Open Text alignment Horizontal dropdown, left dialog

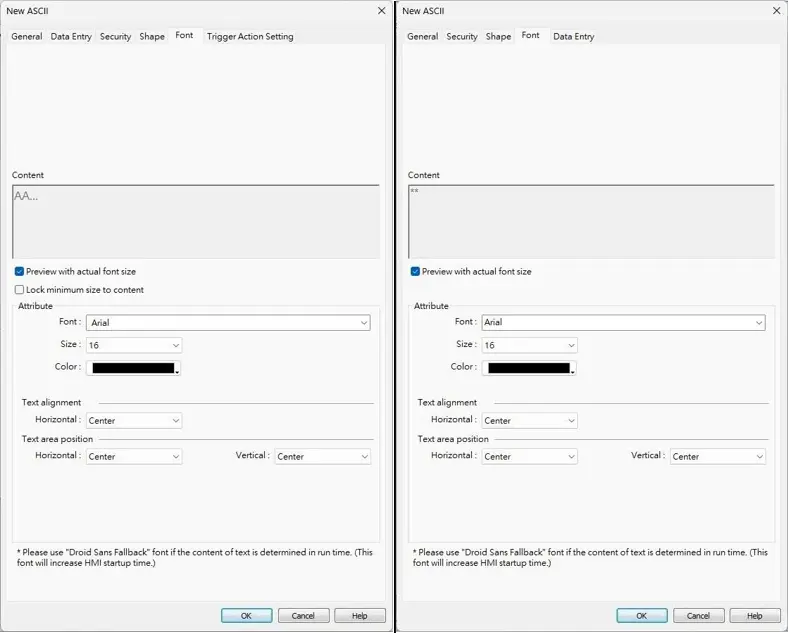point(134,420)
